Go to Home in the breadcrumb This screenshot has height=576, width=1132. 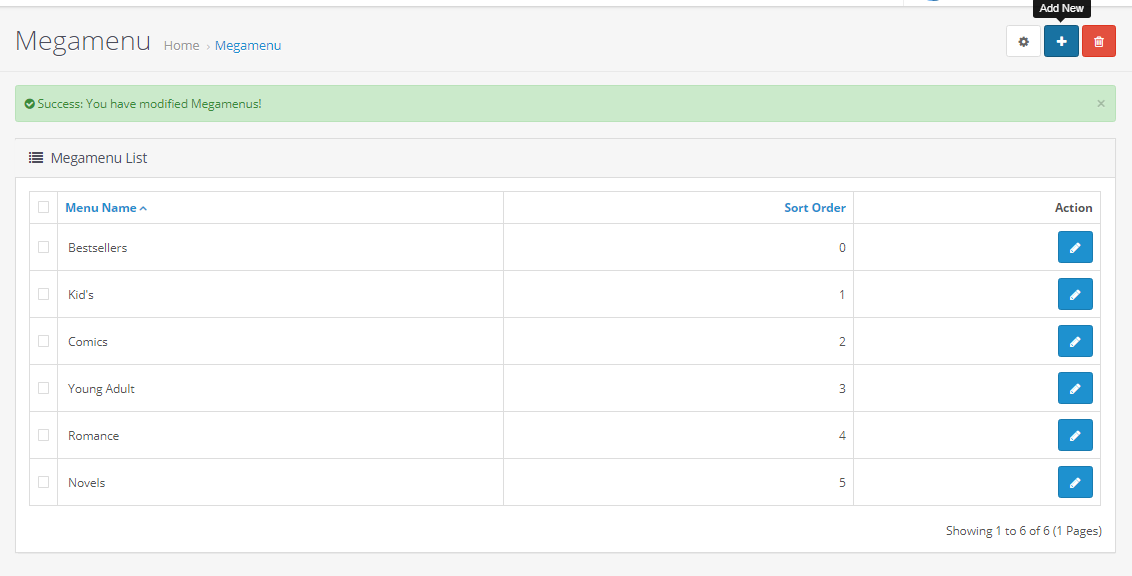(181, 45)
